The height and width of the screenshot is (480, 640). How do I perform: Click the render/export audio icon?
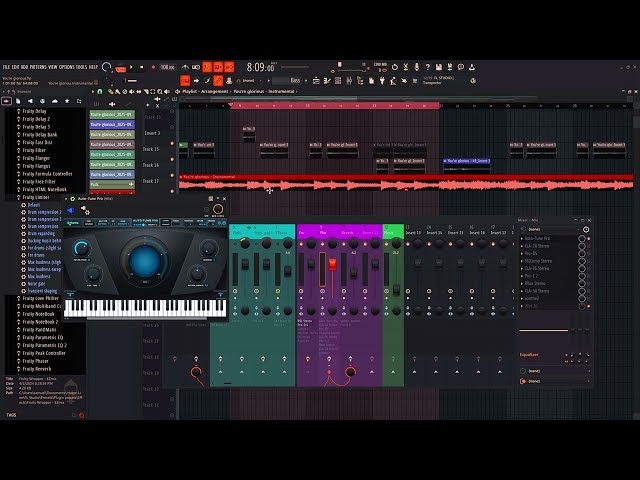[450, 67]
